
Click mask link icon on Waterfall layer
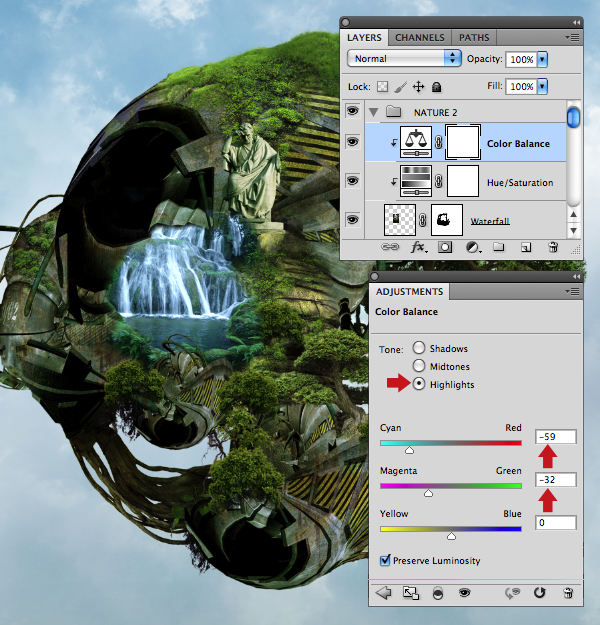pos(423,220)
